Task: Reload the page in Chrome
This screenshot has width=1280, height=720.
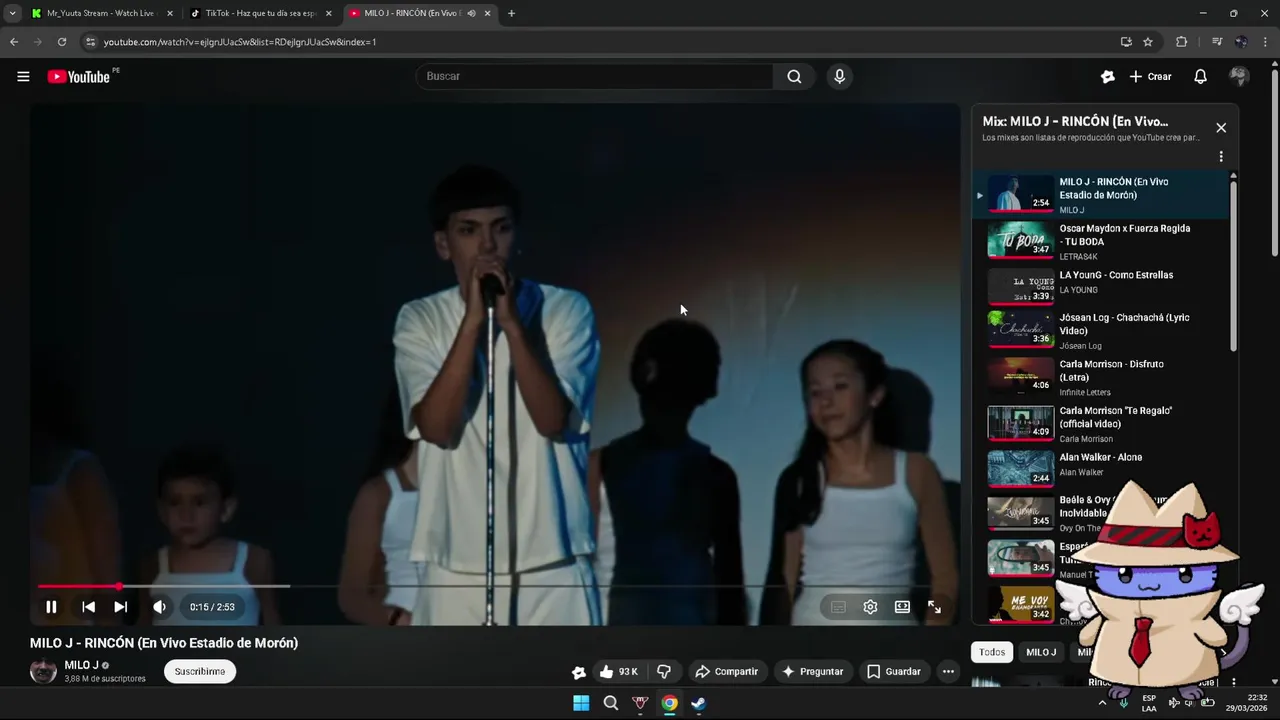Action: click(x=62, y=42)
